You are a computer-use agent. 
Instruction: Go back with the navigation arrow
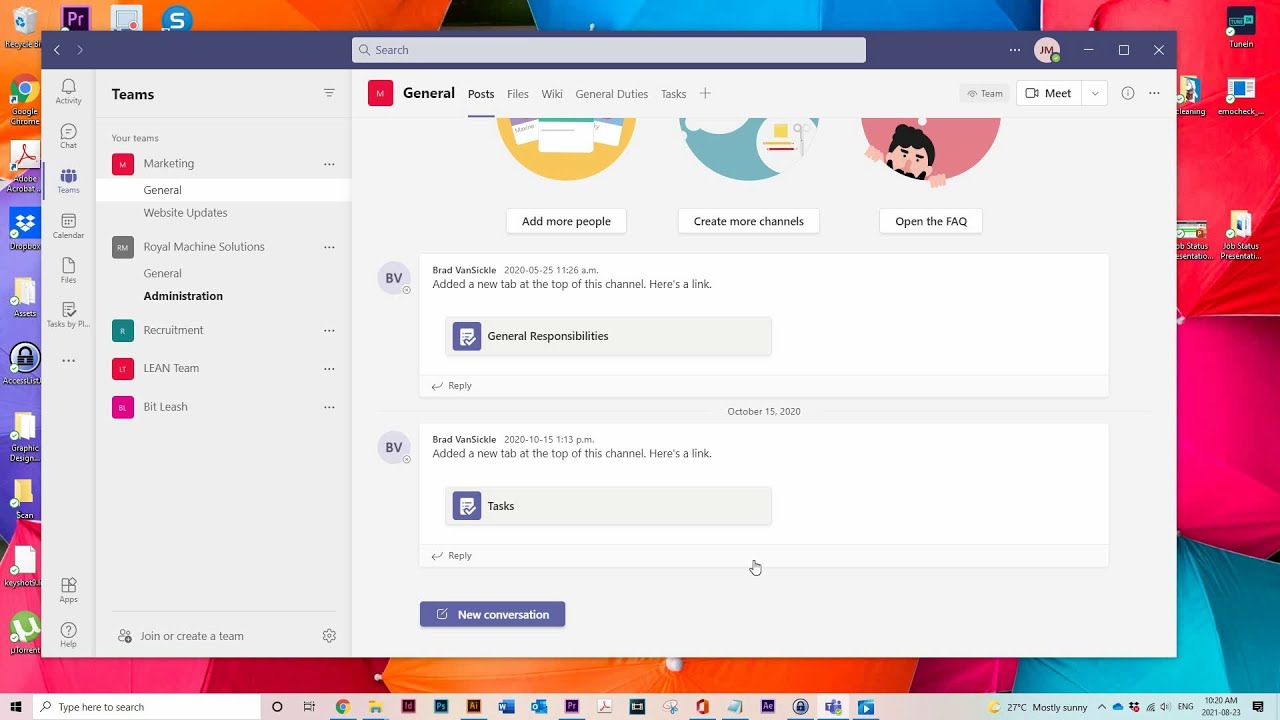pyautogui.click(x=57, y=50)
